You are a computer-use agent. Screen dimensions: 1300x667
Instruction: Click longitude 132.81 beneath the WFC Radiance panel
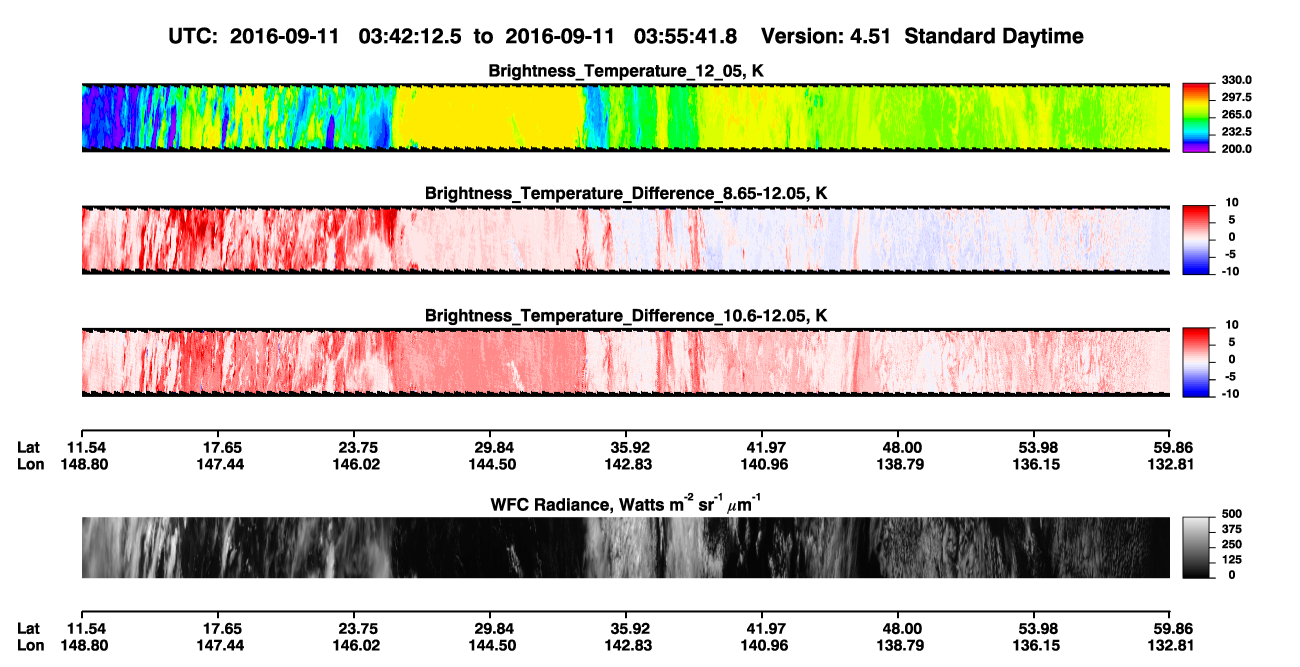[1173, 645]
